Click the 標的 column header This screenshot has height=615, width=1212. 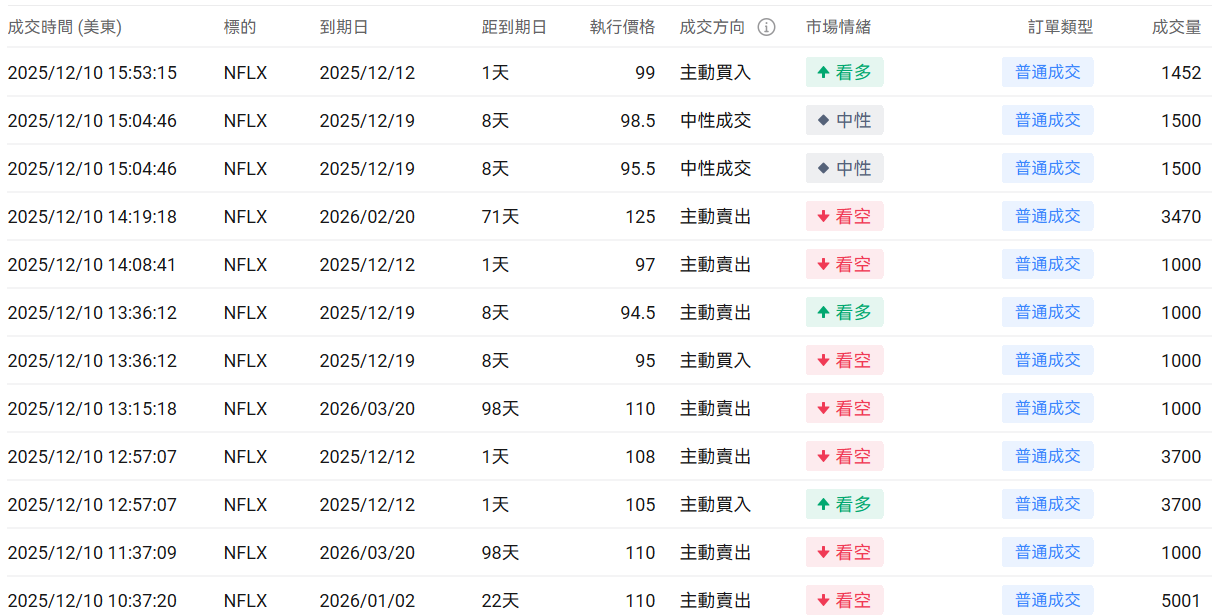pyautogui.click(x=240, y=27)
